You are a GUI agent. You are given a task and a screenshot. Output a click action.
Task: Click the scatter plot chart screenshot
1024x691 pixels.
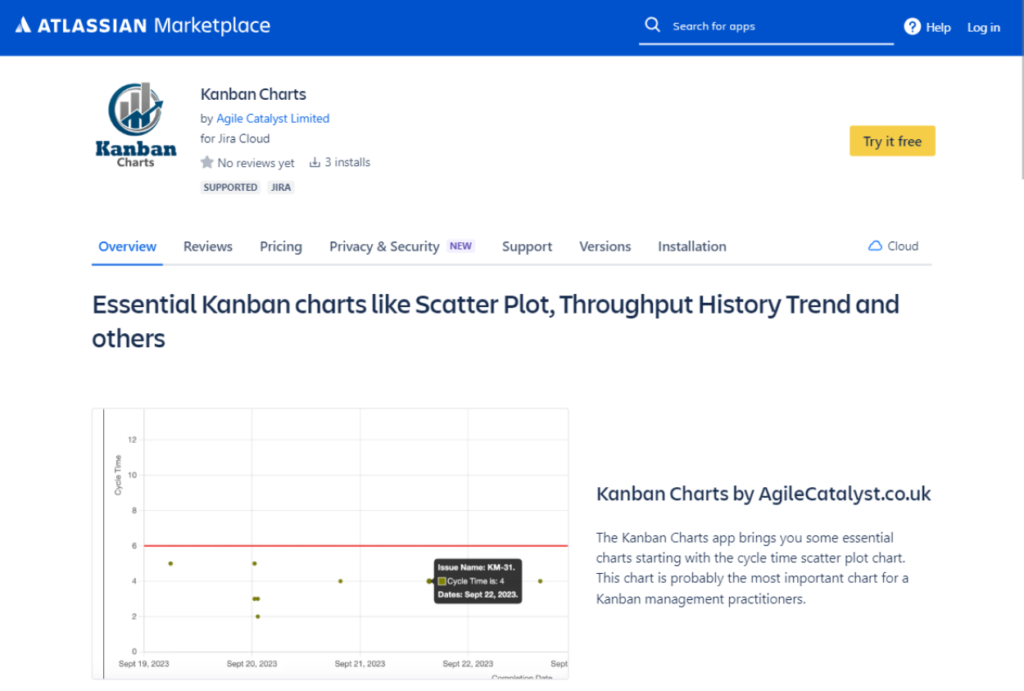pyautogui.click(x=330, y=543)
